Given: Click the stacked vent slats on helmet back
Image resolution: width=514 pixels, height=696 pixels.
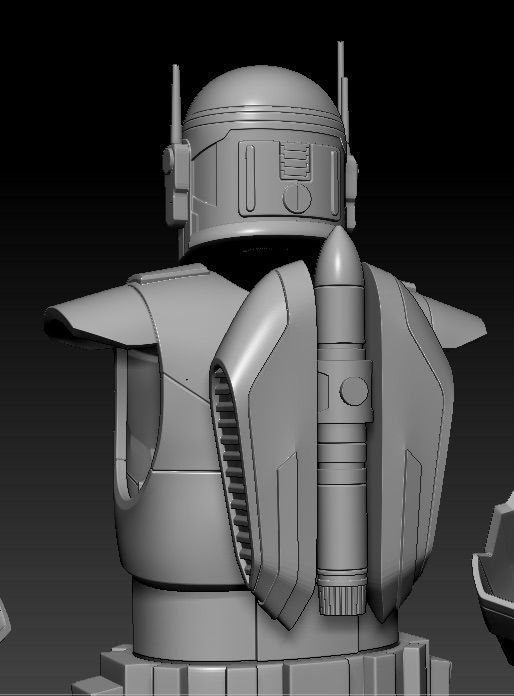Looking at the screenshot, I should tap(295, 161).
